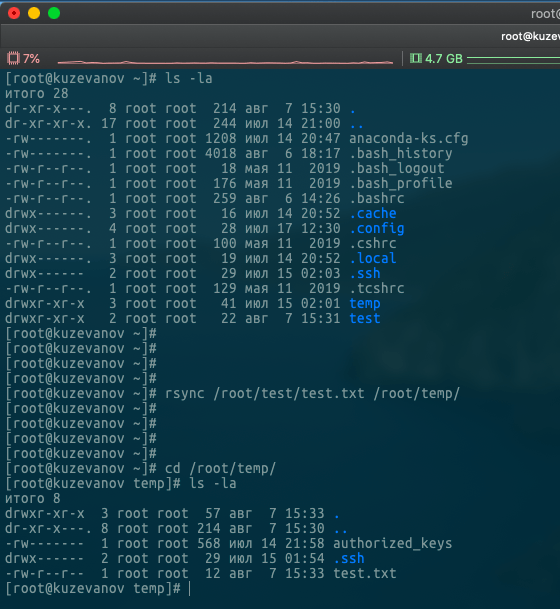Click the rsync command line text
The height and width of the screenshot is (609, 560).
pos(312,393)
